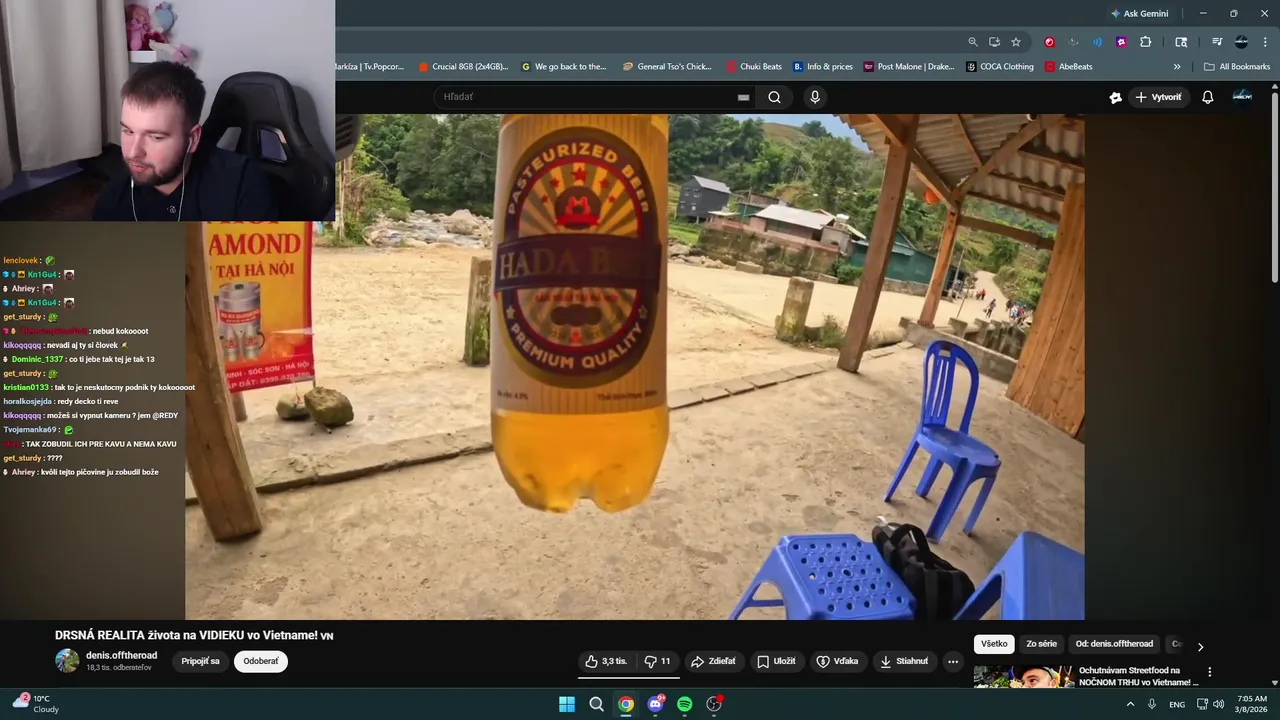Open Crucial 8GB (2x4GB) bookmark
The width and height of the screenshot is (1280, 720).
click(x=465, y=67)
